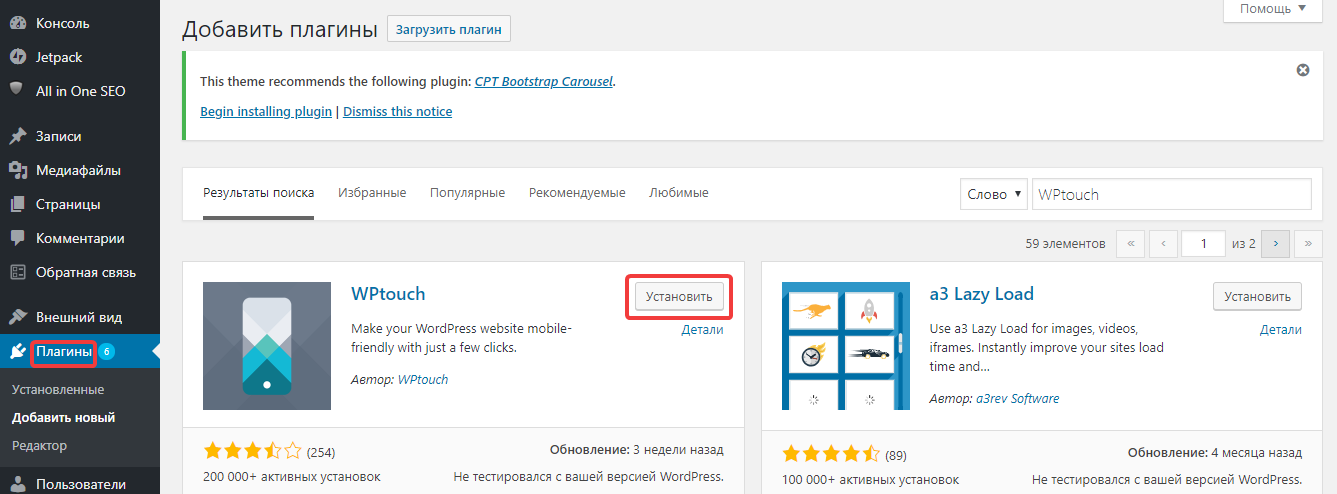Click the Загрузить плагин button
This screenshot has width=1337, height=494.
point(449,29)
